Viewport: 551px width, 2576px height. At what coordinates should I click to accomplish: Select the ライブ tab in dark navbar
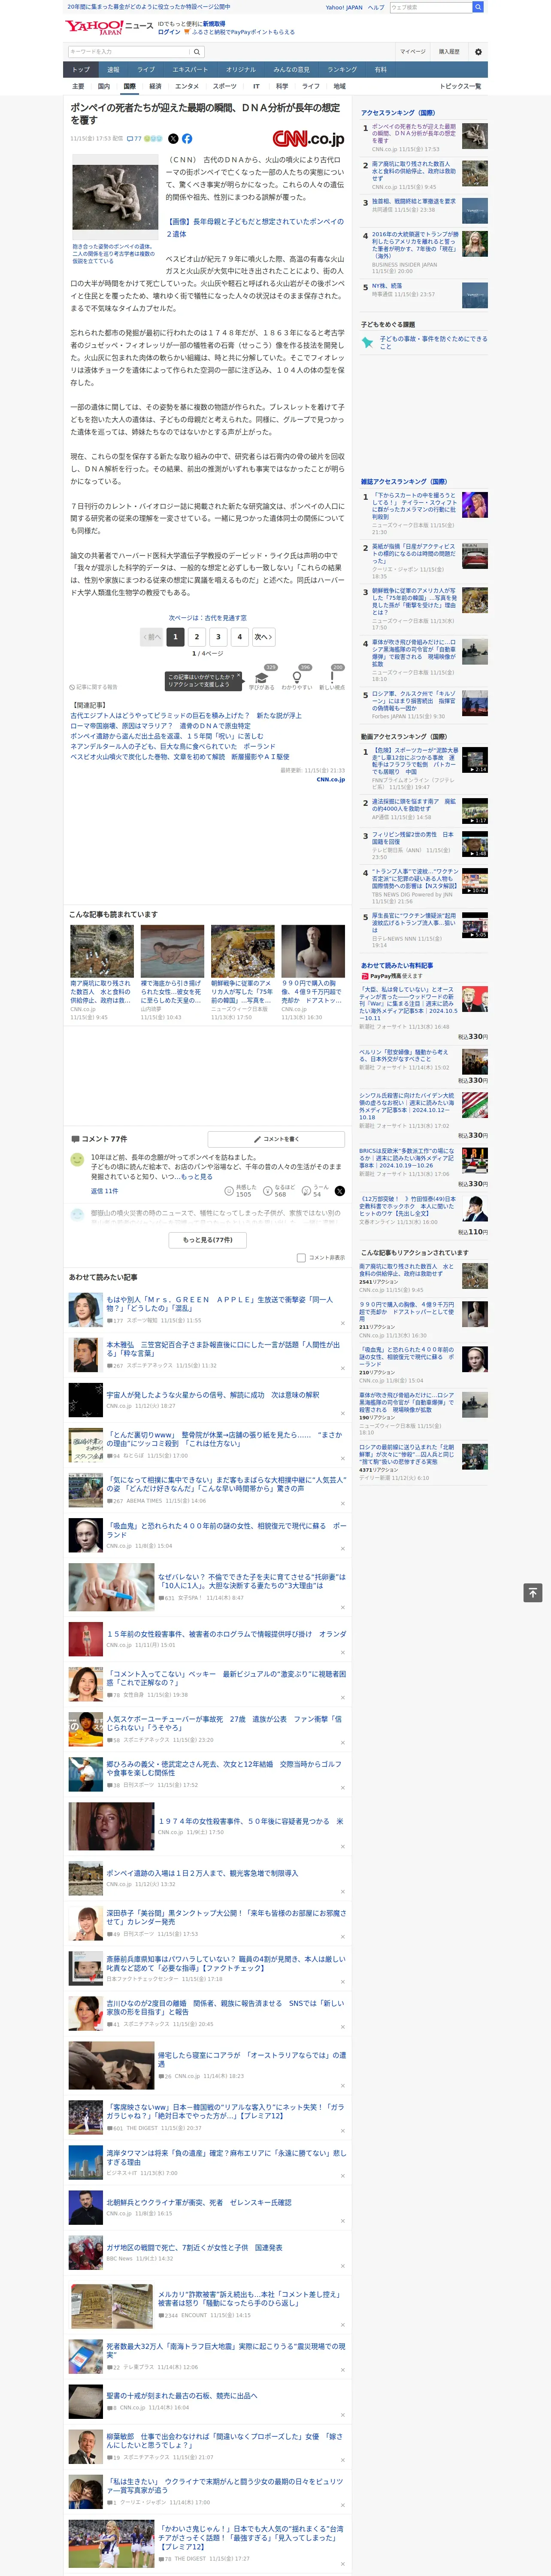pyautogui.click(x=146, y=70)
